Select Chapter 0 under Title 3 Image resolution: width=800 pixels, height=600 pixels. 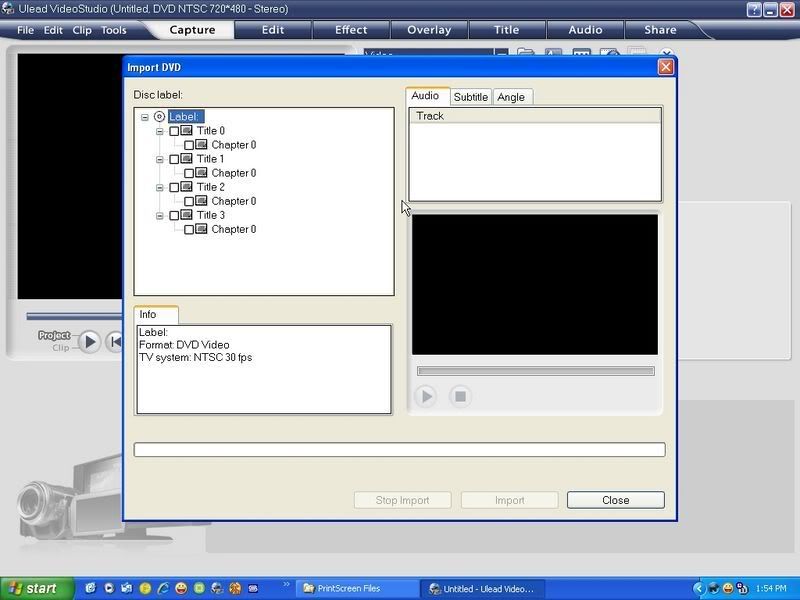[x=233, y=229]
